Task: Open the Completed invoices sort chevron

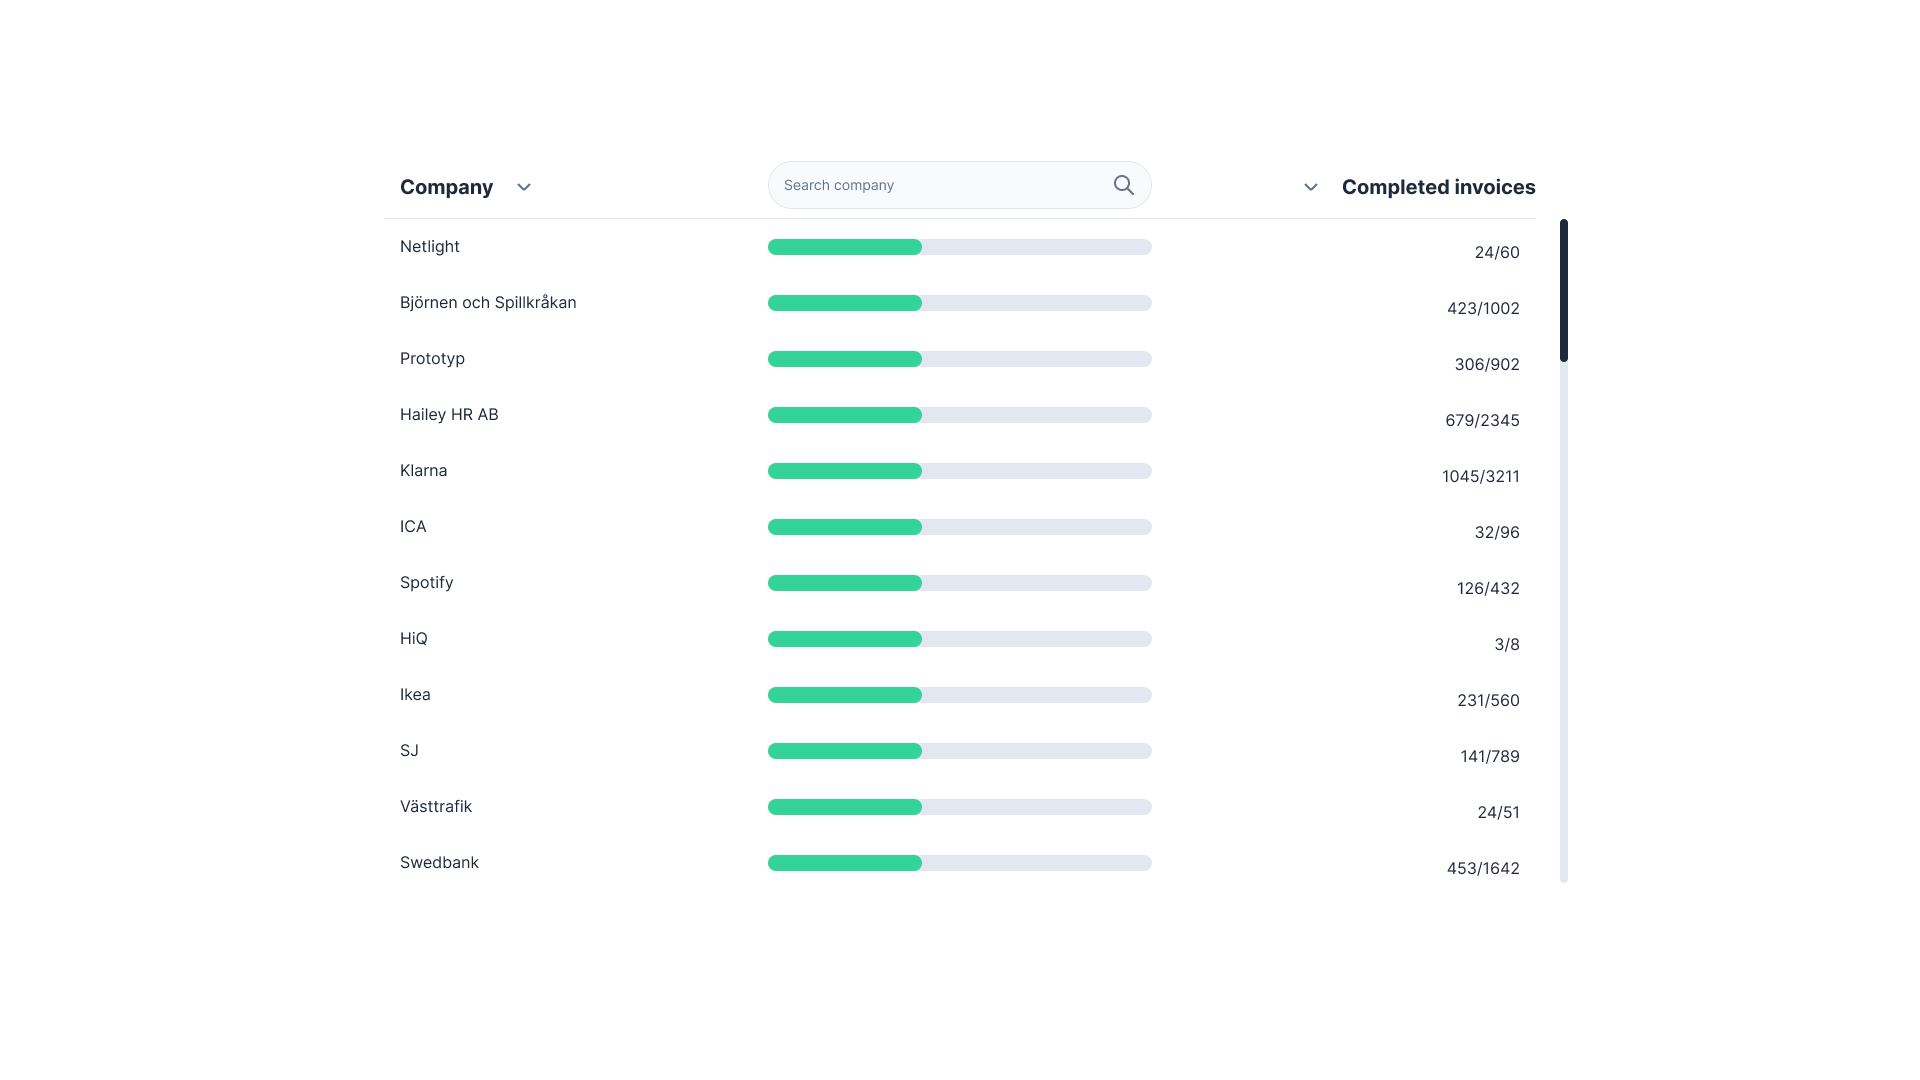Action: [1310, 187]
